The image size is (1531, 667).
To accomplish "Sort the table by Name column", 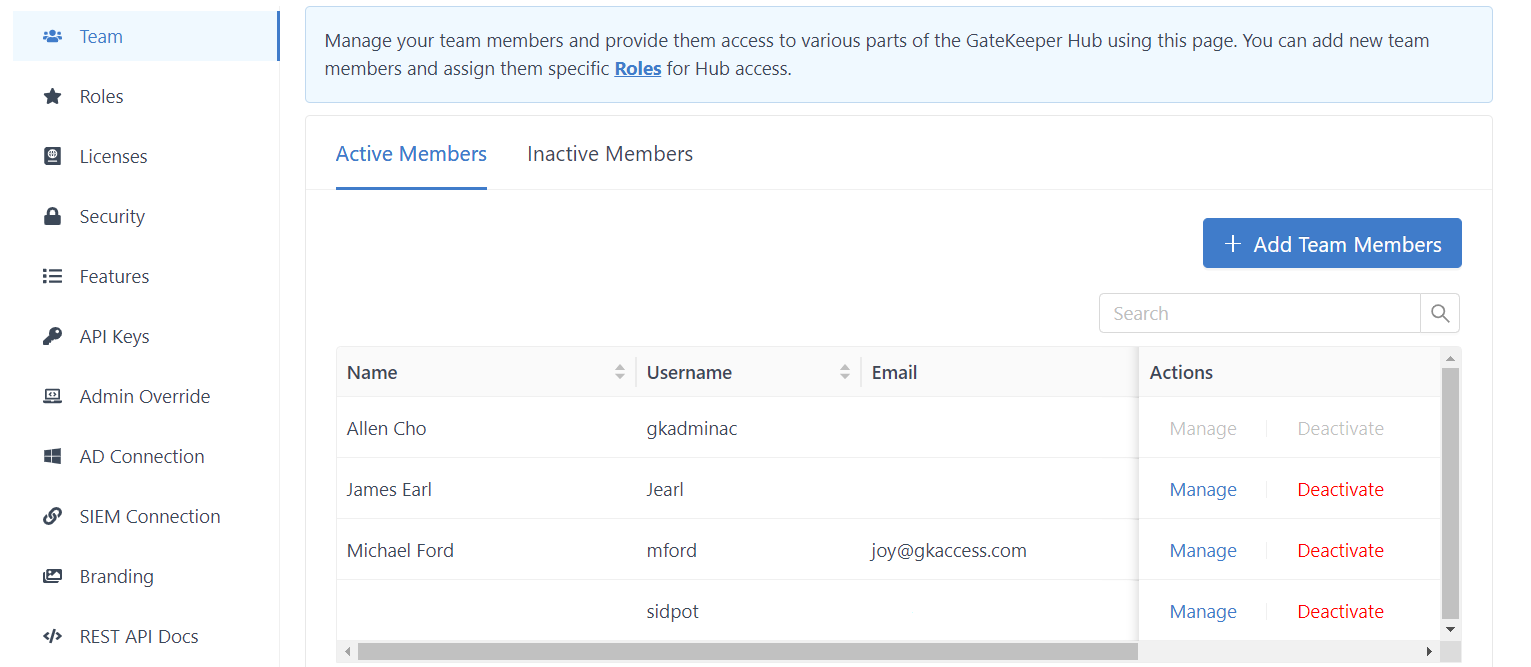I will pyautogui.click(x=620, y=372).
